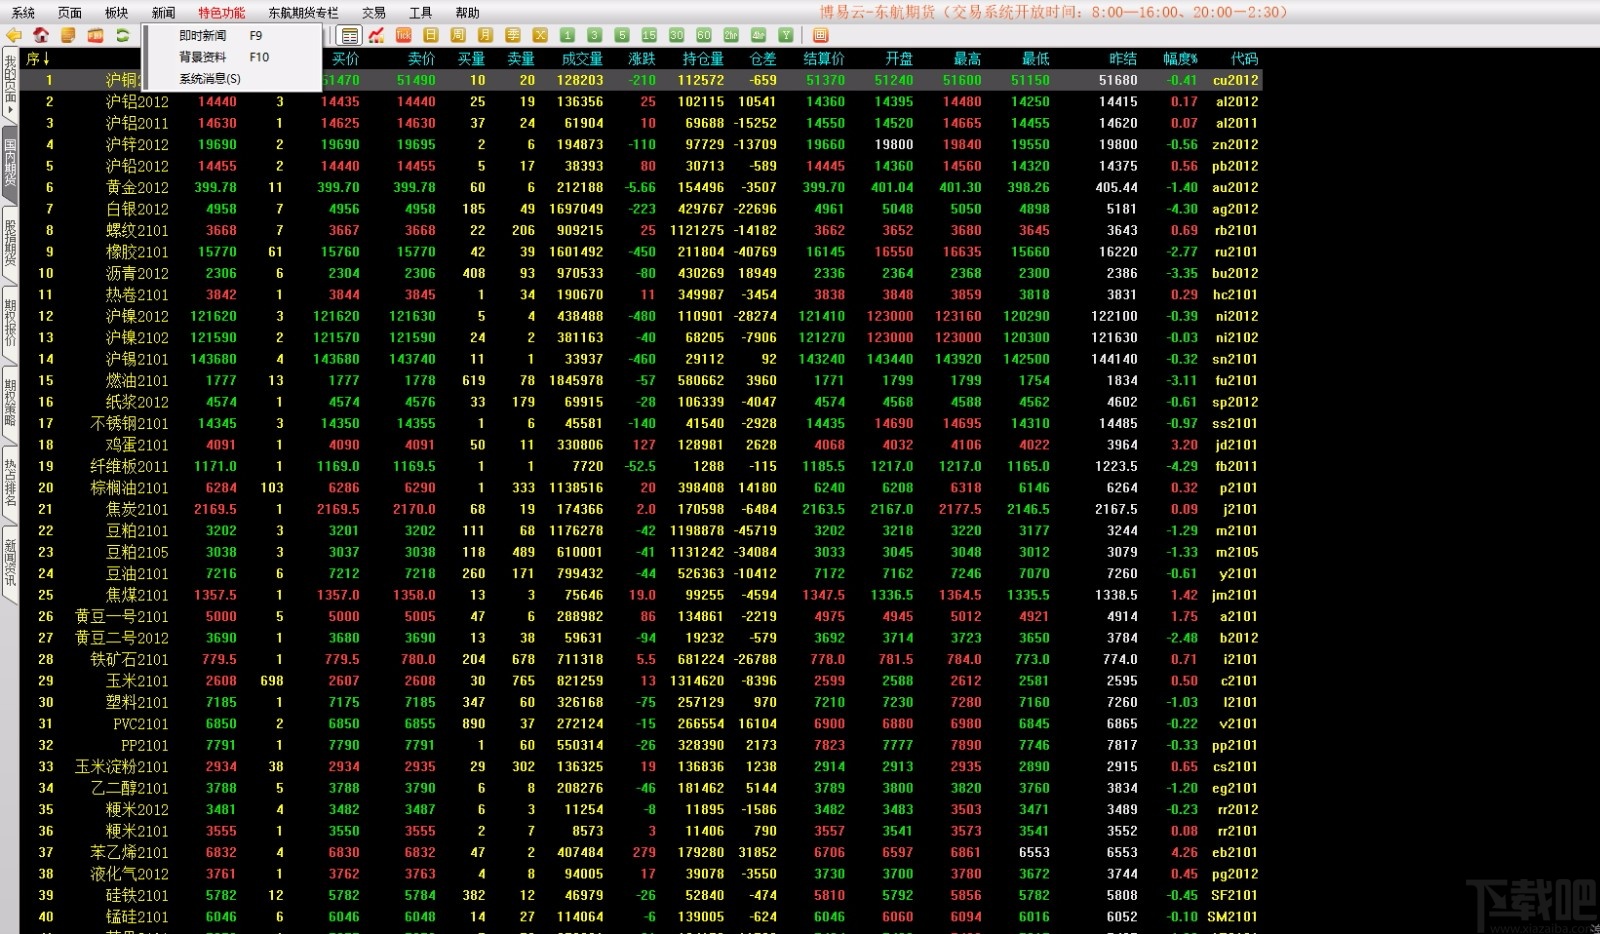Screen dimensions: 1600x934
Task: Open the 板块 menu
Action: tap(117, 13)
